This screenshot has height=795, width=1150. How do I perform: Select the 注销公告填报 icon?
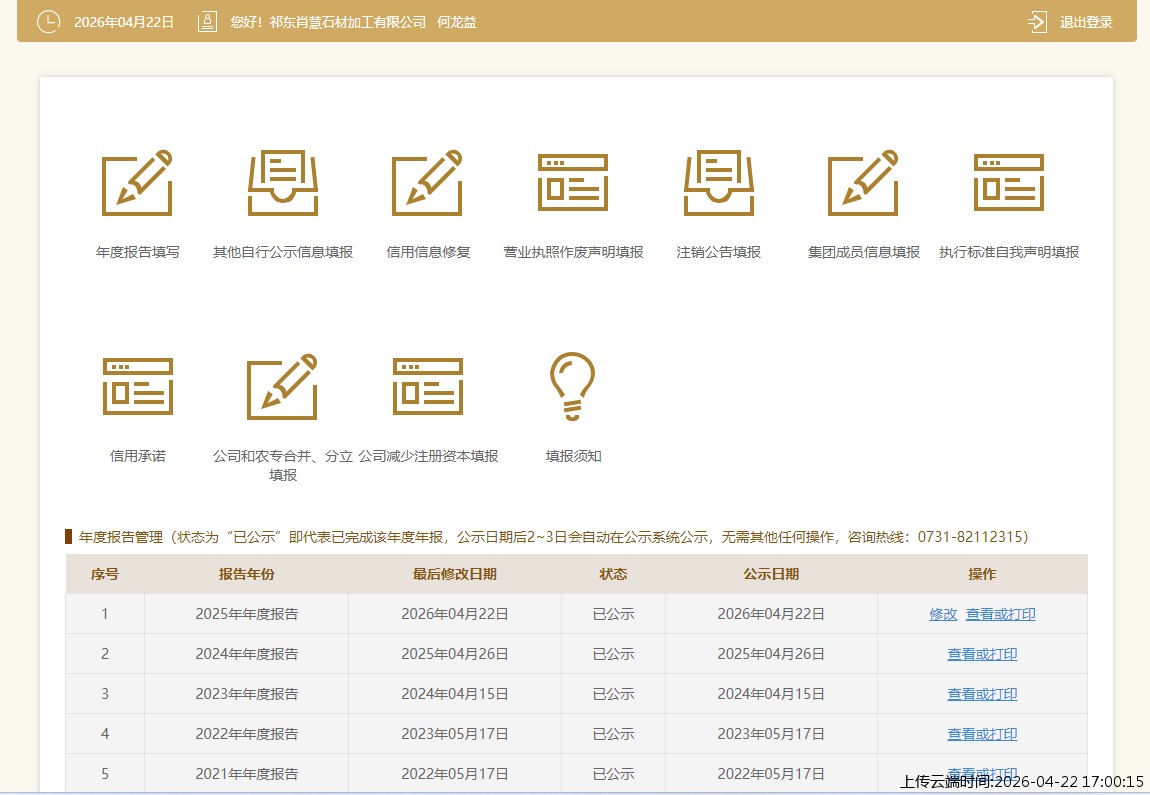[718, 184]
